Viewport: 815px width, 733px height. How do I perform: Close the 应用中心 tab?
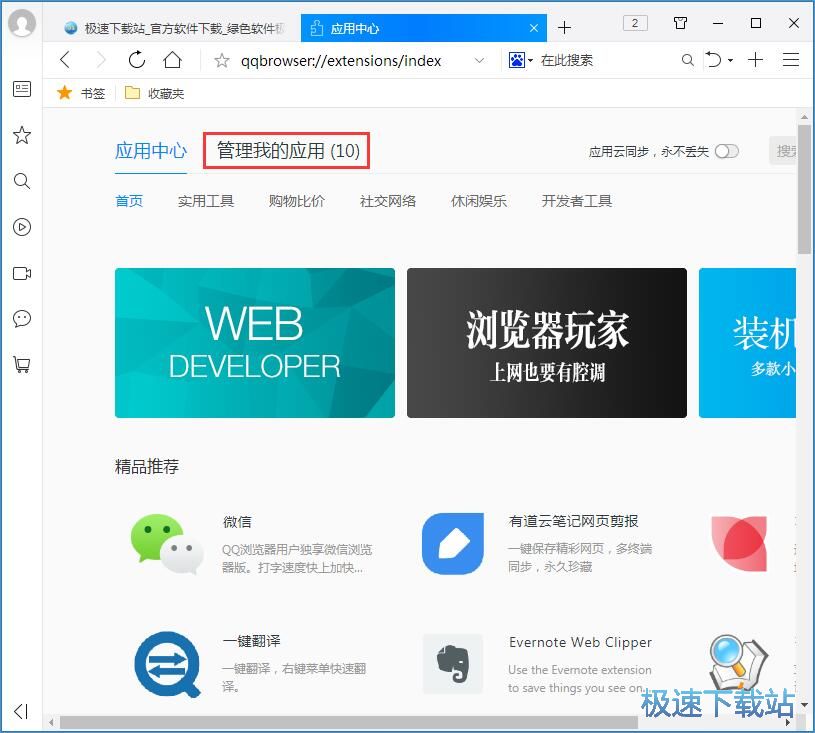coord(534,28)
